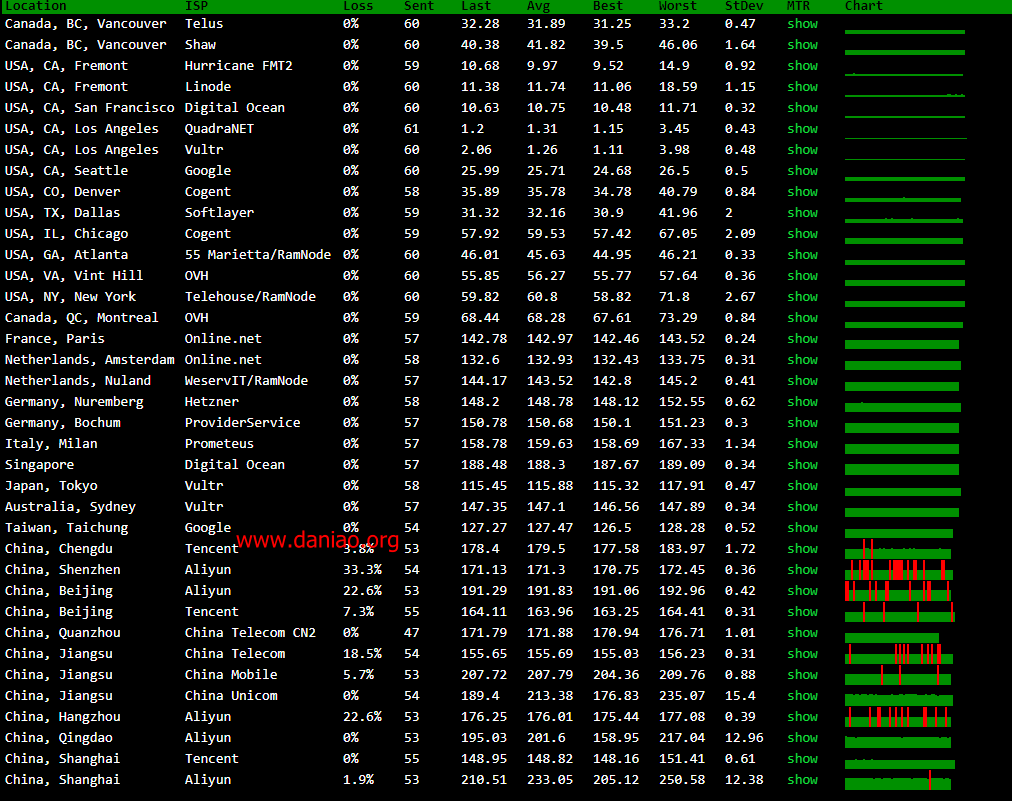This screenshot has width=1012, height=801.
Task: Open MTR for Nuland WeservIT/RamNode
Action: pos(802,381)
